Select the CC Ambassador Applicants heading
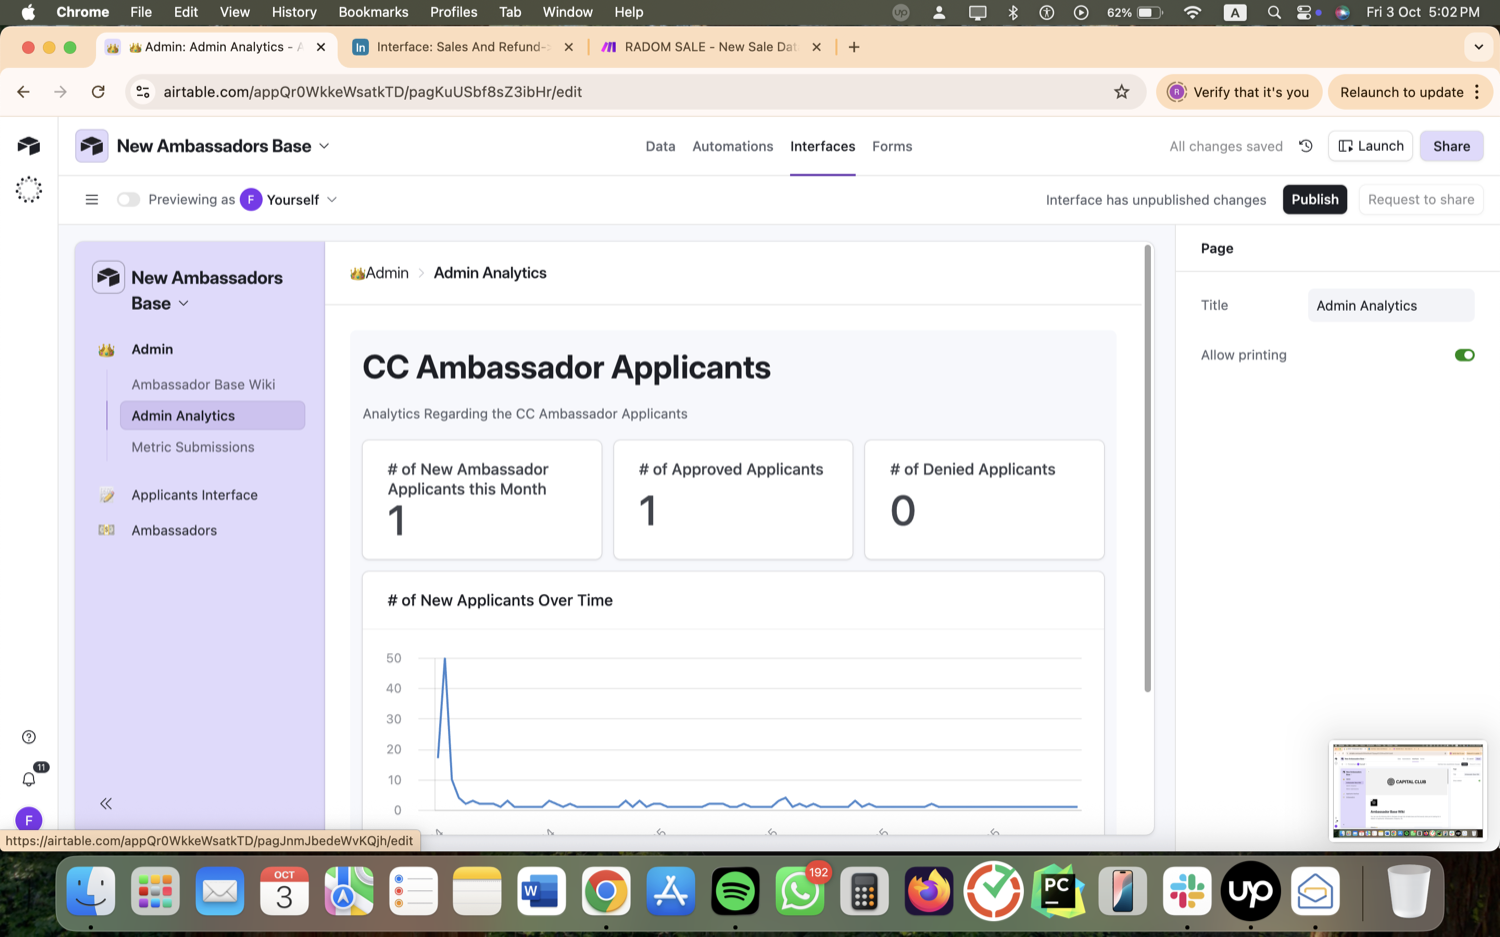This screenshot has height=937, width=1500. (566, 368)
